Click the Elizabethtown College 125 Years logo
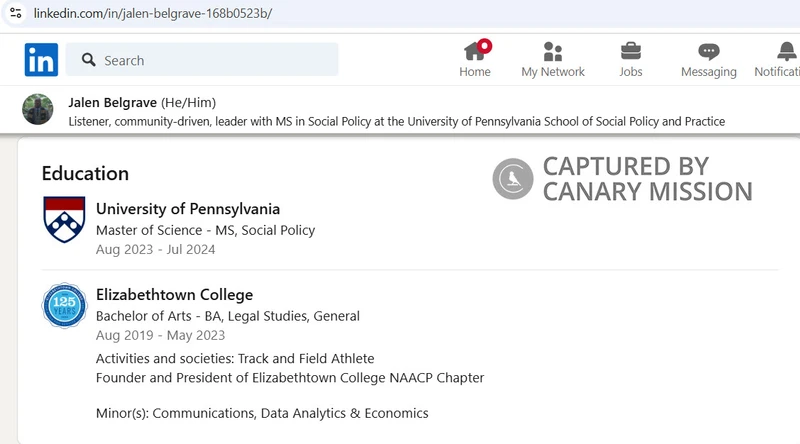This screenshot has height=444, width=800. click(x=64, y=306)
